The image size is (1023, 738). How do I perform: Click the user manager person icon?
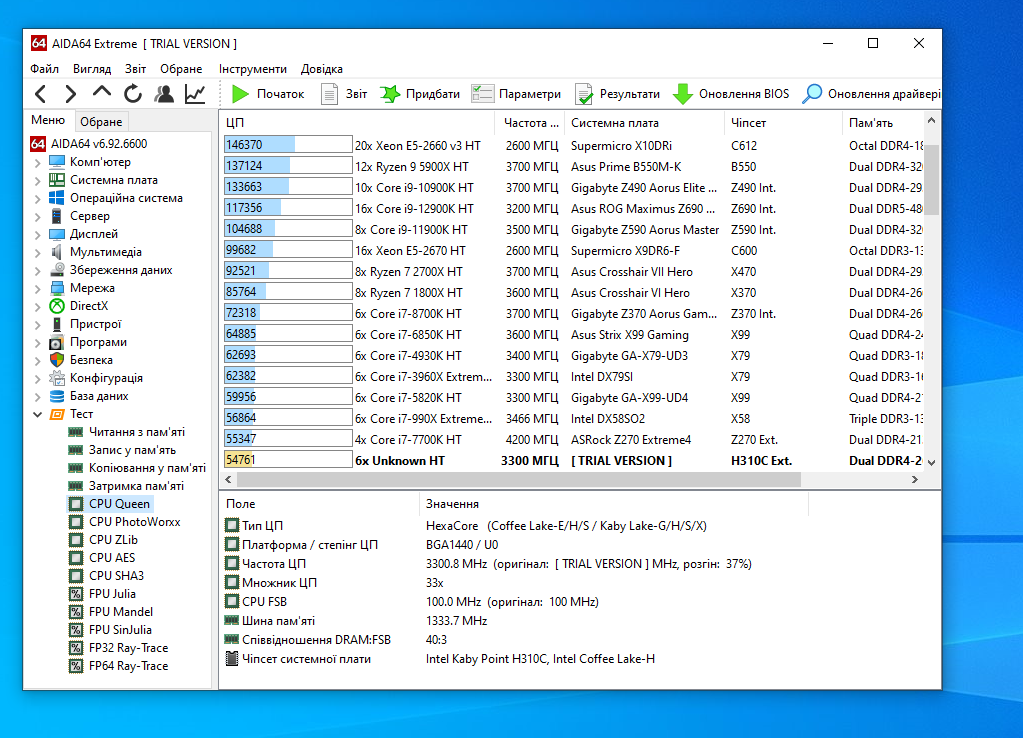[164, 94]
